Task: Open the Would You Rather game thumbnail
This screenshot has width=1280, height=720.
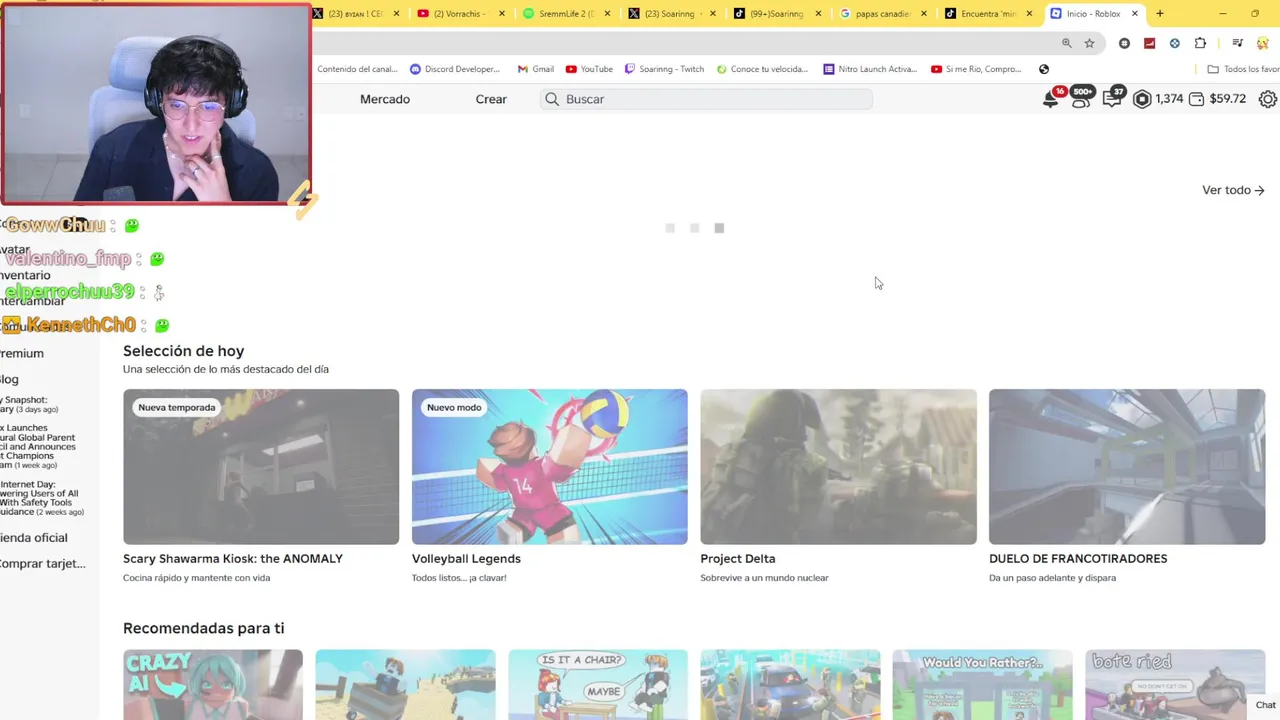Action: [982, 685]
